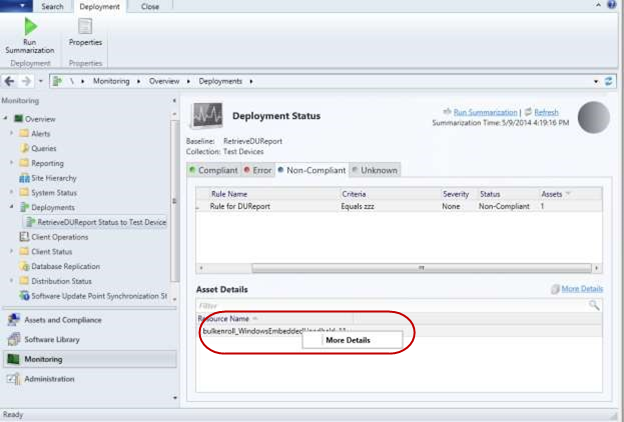Click the Refresh link in Deployment Status
Image resolution: width=624 pixels, height=422 pixels.
[546, 112]
